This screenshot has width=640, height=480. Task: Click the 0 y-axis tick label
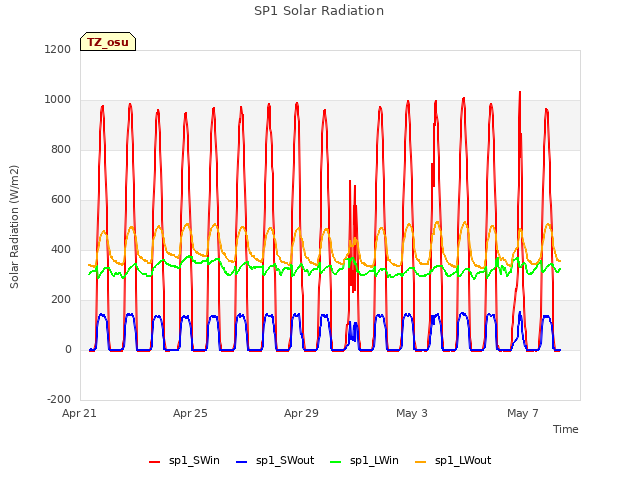[68, 349]
